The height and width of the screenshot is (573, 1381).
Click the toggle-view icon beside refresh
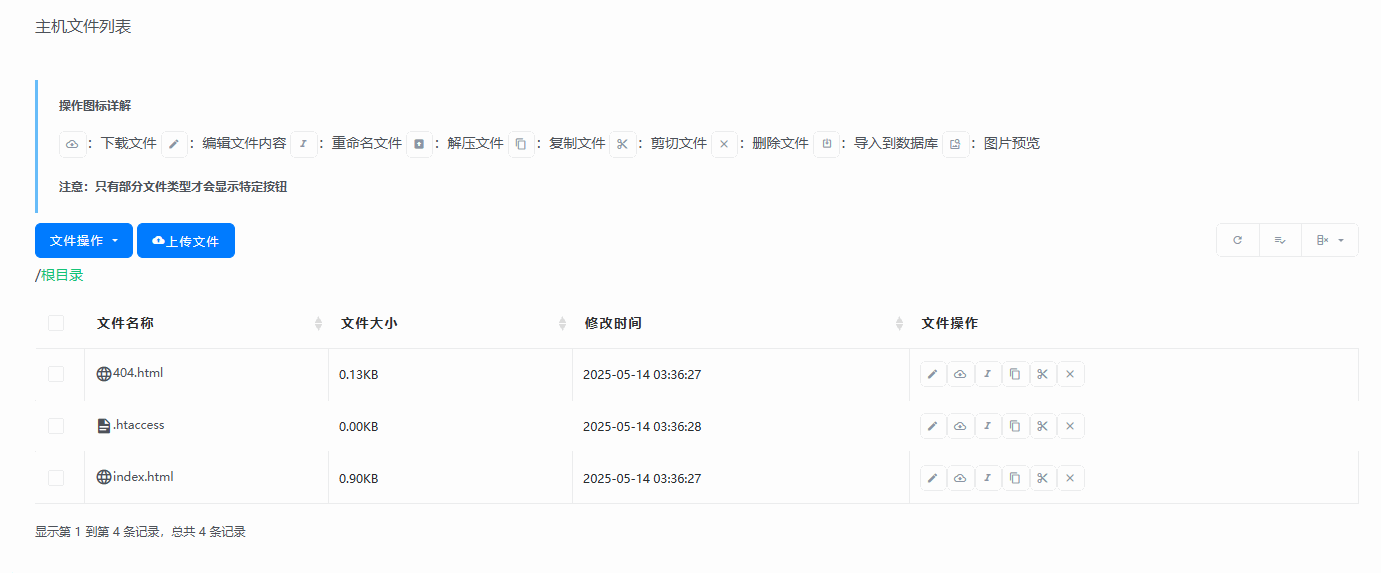[1280, 240]
